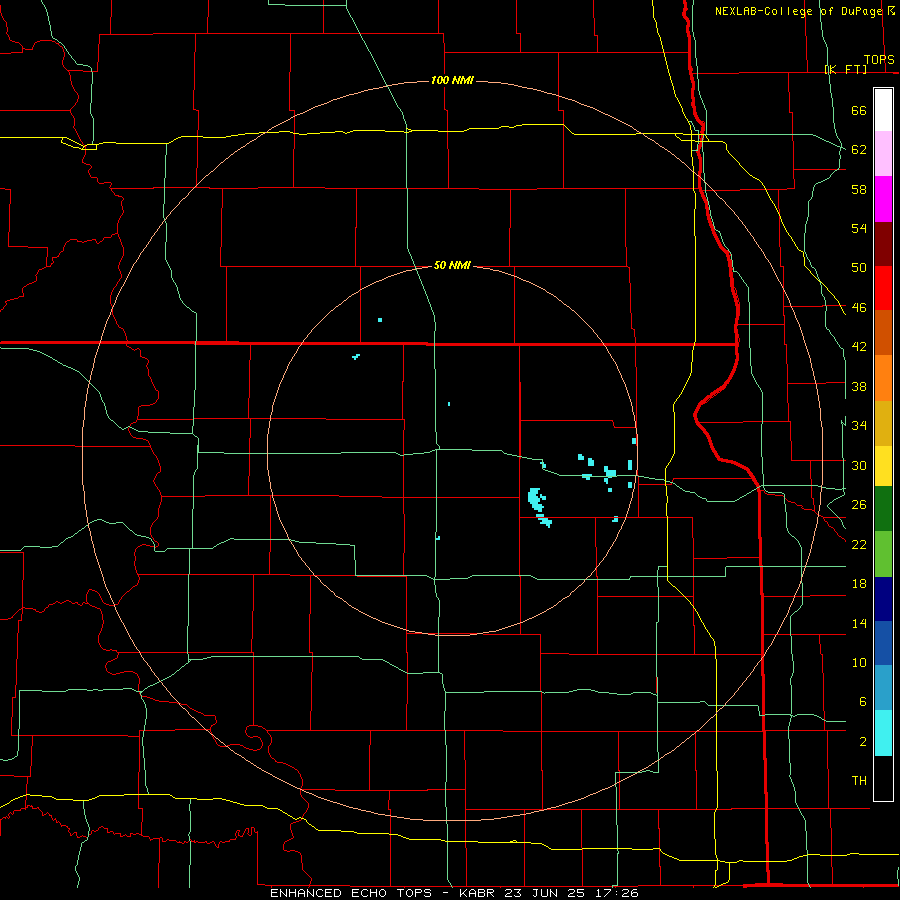Click the light pink legend swatch

pos(883,154)
